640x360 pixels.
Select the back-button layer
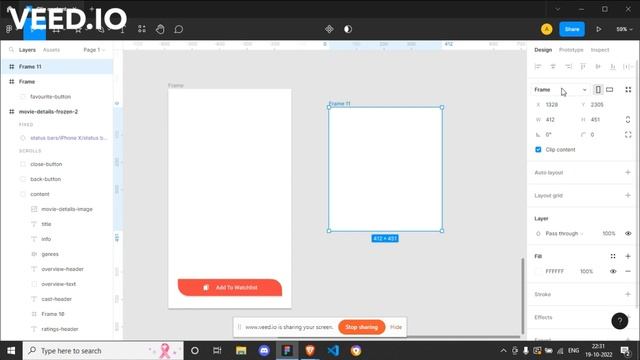[57, 179]
